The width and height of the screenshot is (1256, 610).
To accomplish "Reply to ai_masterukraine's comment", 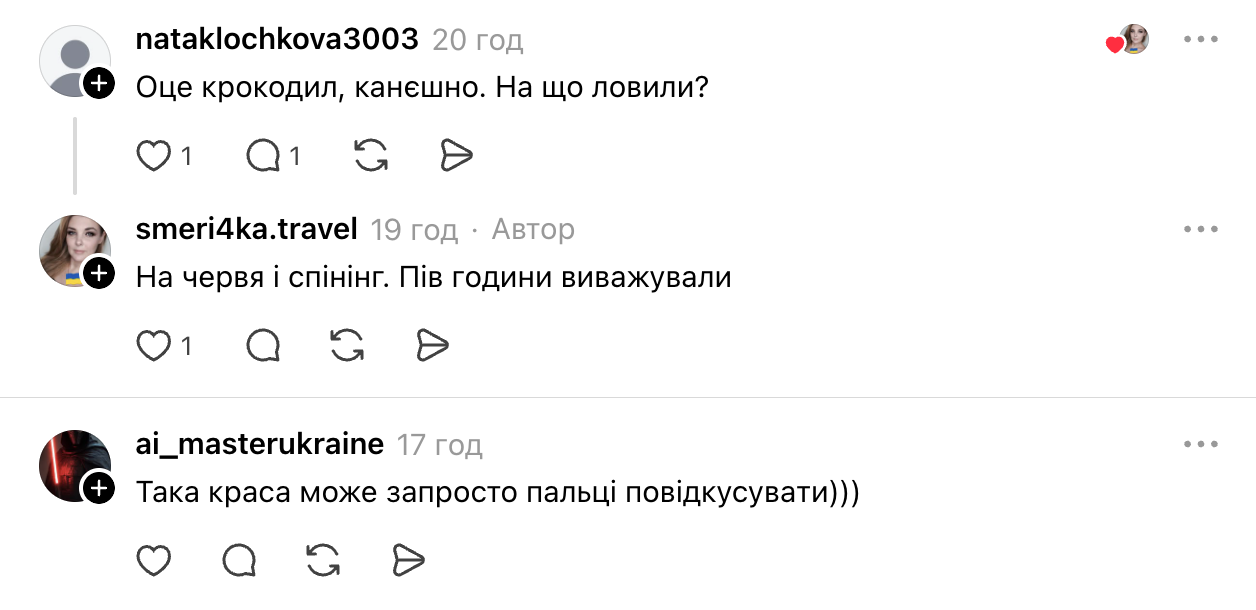I will pos(239,561).
